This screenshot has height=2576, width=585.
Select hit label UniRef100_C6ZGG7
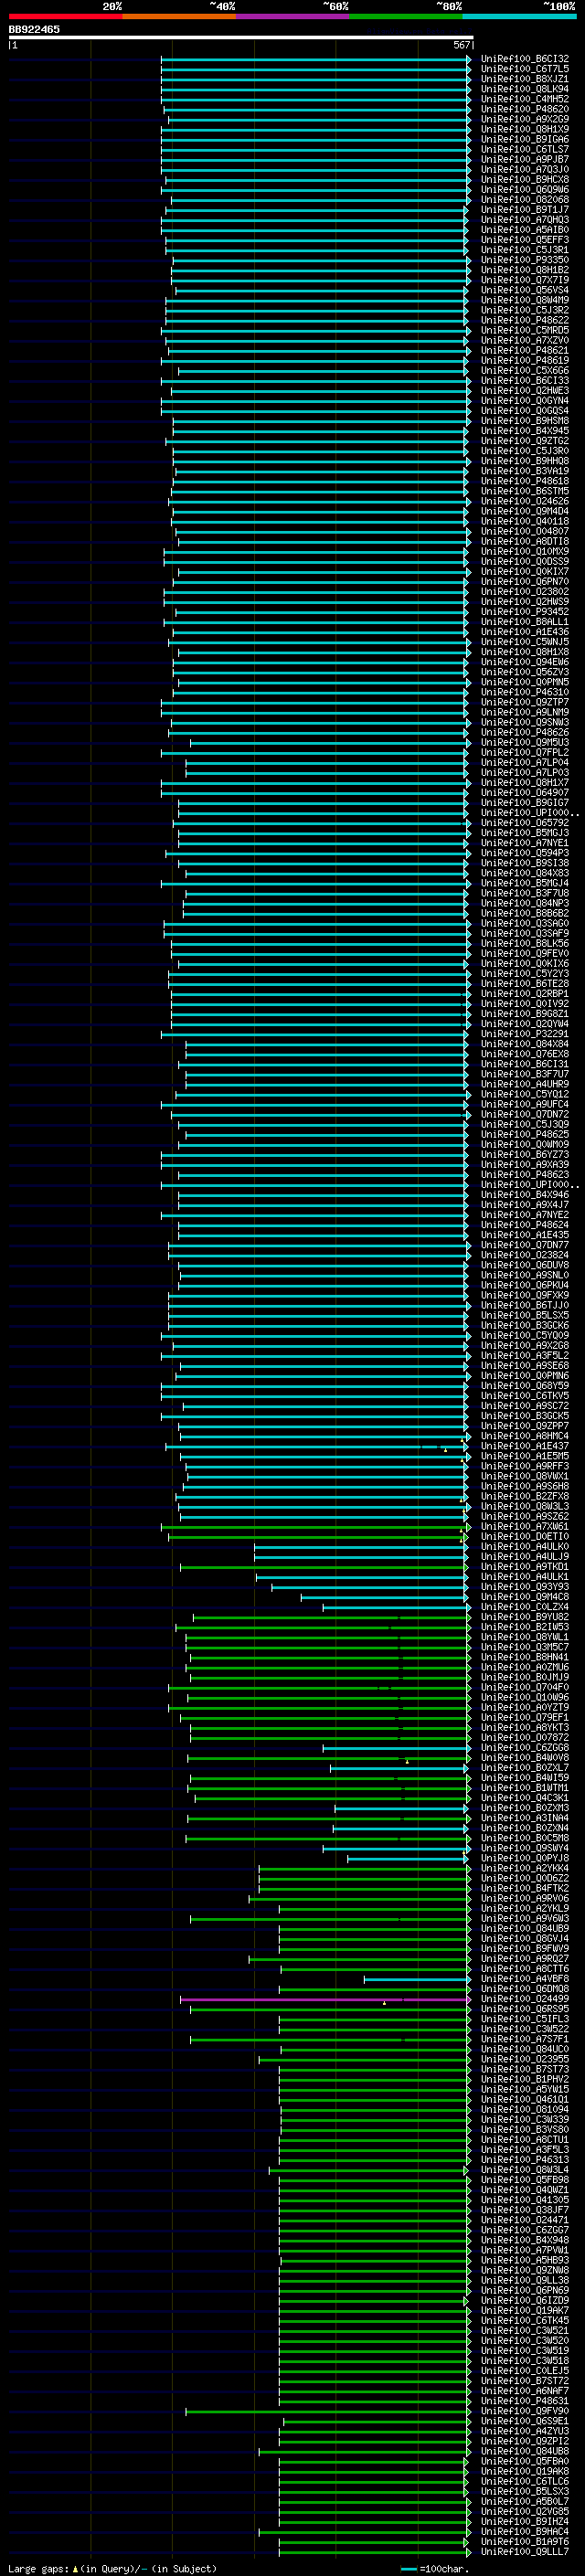point(525,2230)
